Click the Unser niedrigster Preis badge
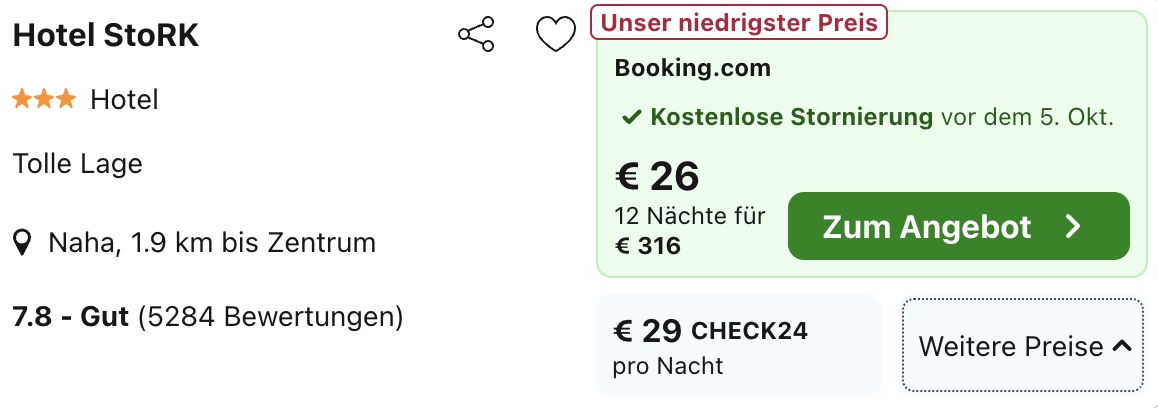Screen dimensions: 1158x408 tap(739, 23)
